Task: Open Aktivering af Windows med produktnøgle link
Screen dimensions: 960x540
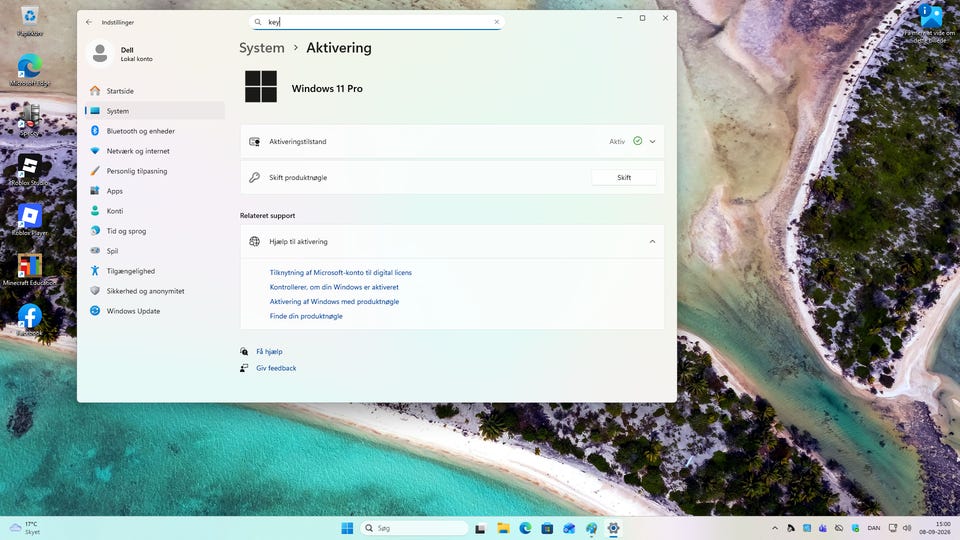Action: [334, 302]
